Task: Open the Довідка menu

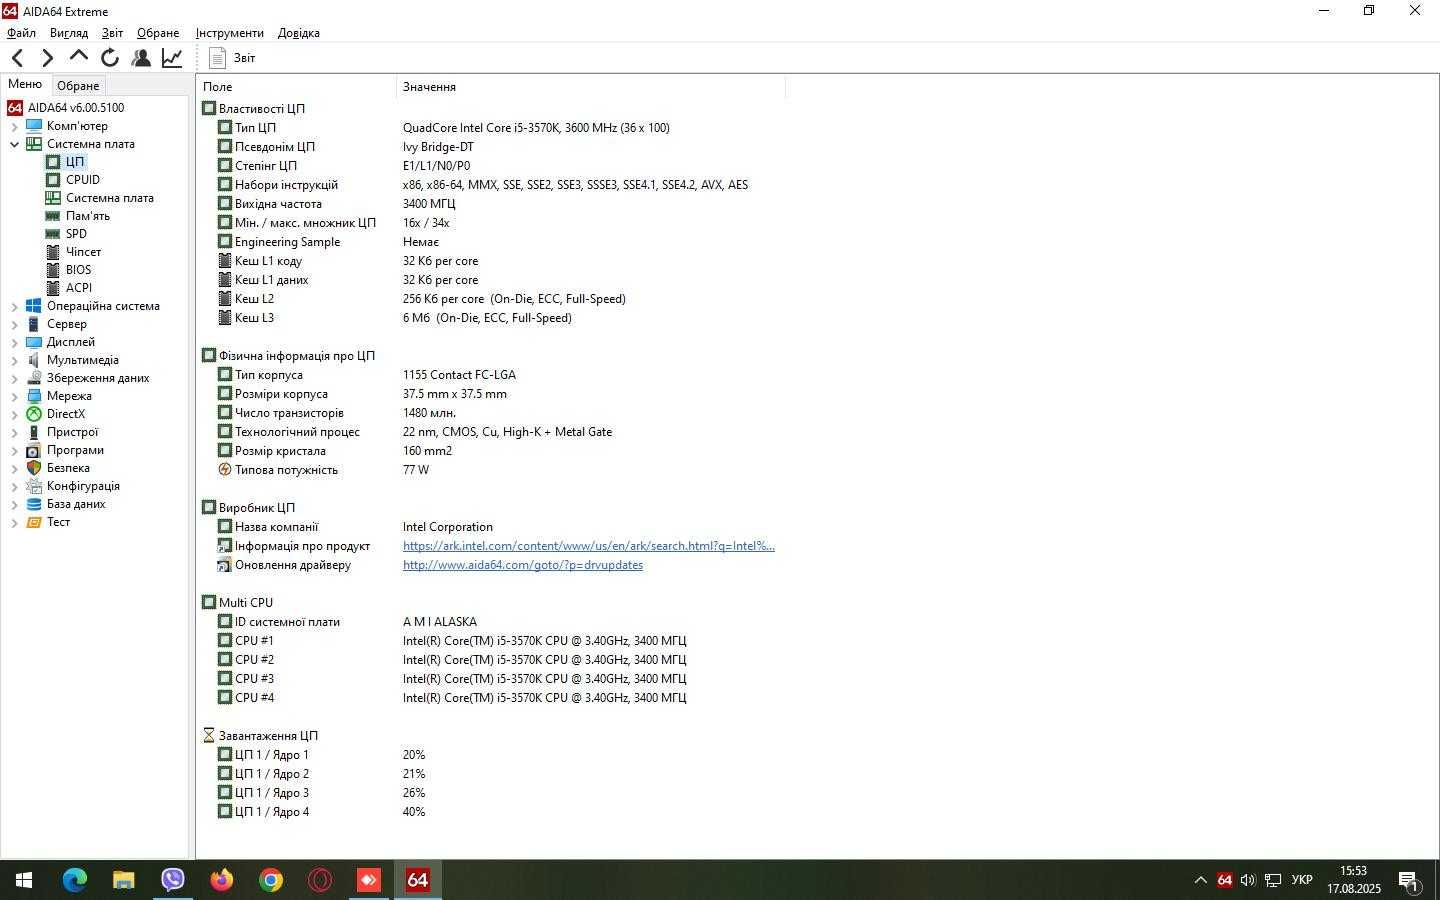Action: [x=299, y=33]
